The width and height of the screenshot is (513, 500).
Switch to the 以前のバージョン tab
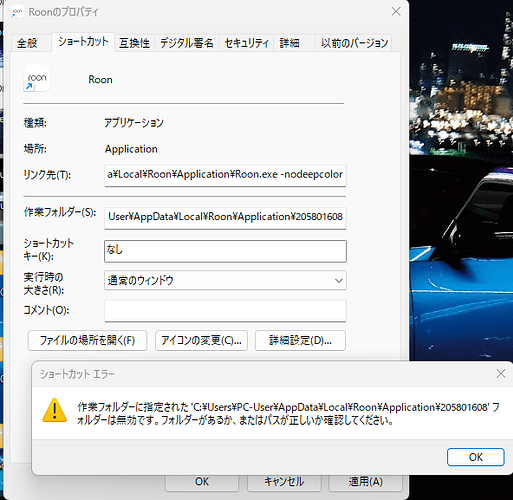point(354,43)
